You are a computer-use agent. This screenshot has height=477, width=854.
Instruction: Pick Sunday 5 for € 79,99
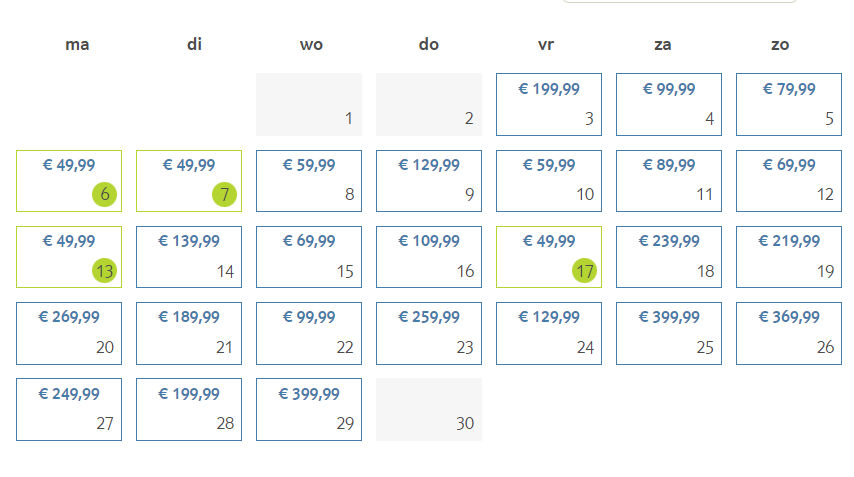pos(789,105)
